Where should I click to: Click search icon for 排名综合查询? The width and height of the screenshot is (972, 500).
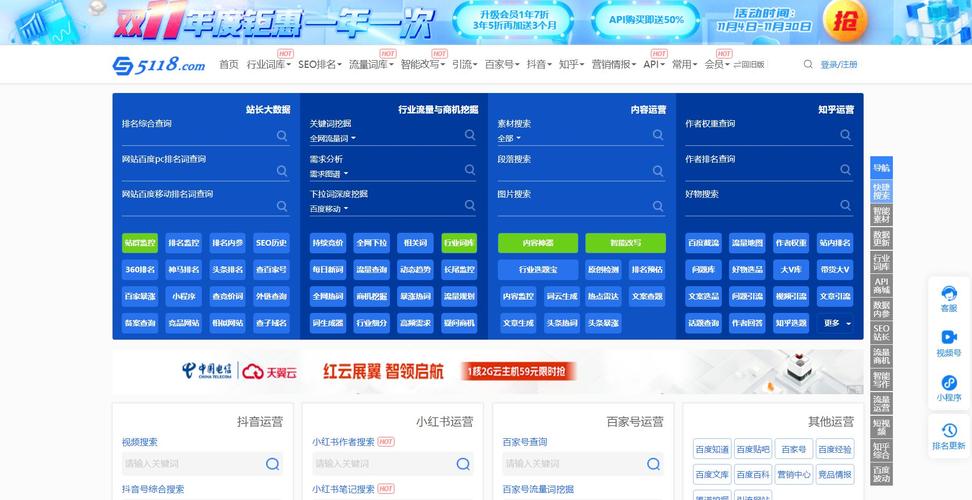[282, 135]
